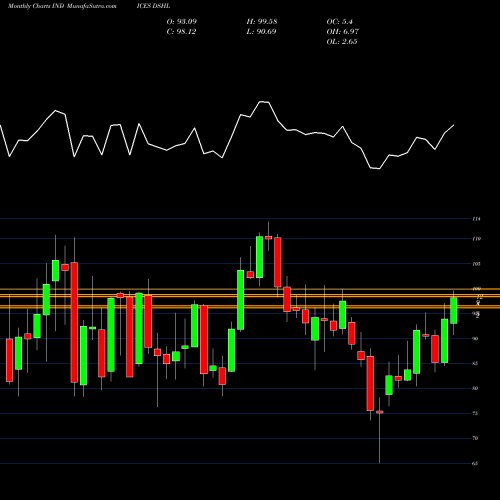This screenshot has height=500, width=500.
Task: Click the 'OC: 5.4' reading
Action: (x=339, y=22)
